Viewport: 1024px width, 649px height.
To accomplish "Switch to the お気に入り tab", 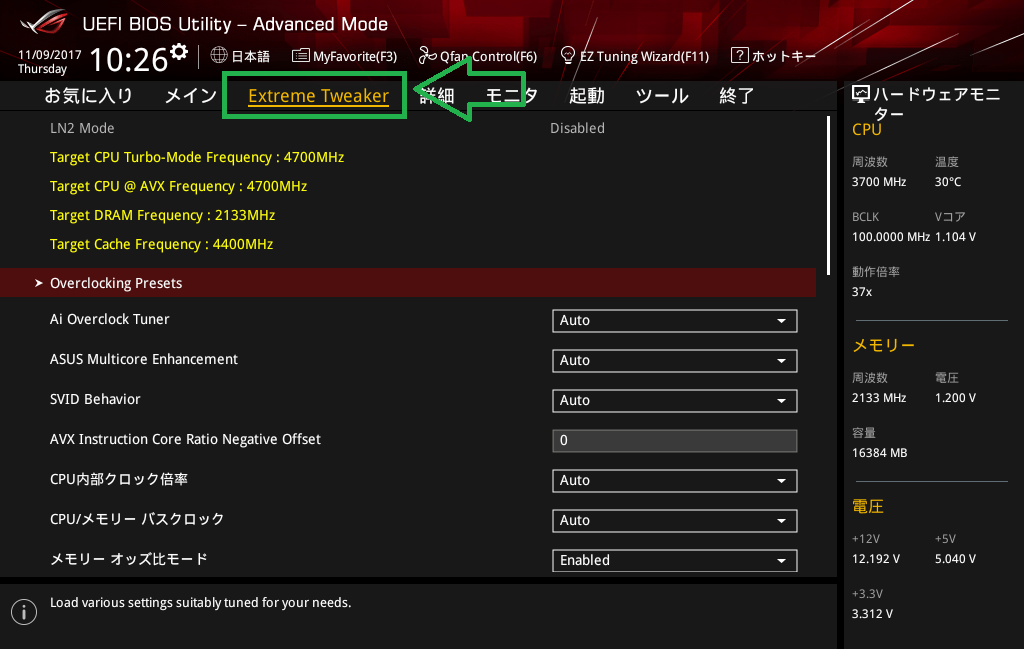I will click(88, 96).
